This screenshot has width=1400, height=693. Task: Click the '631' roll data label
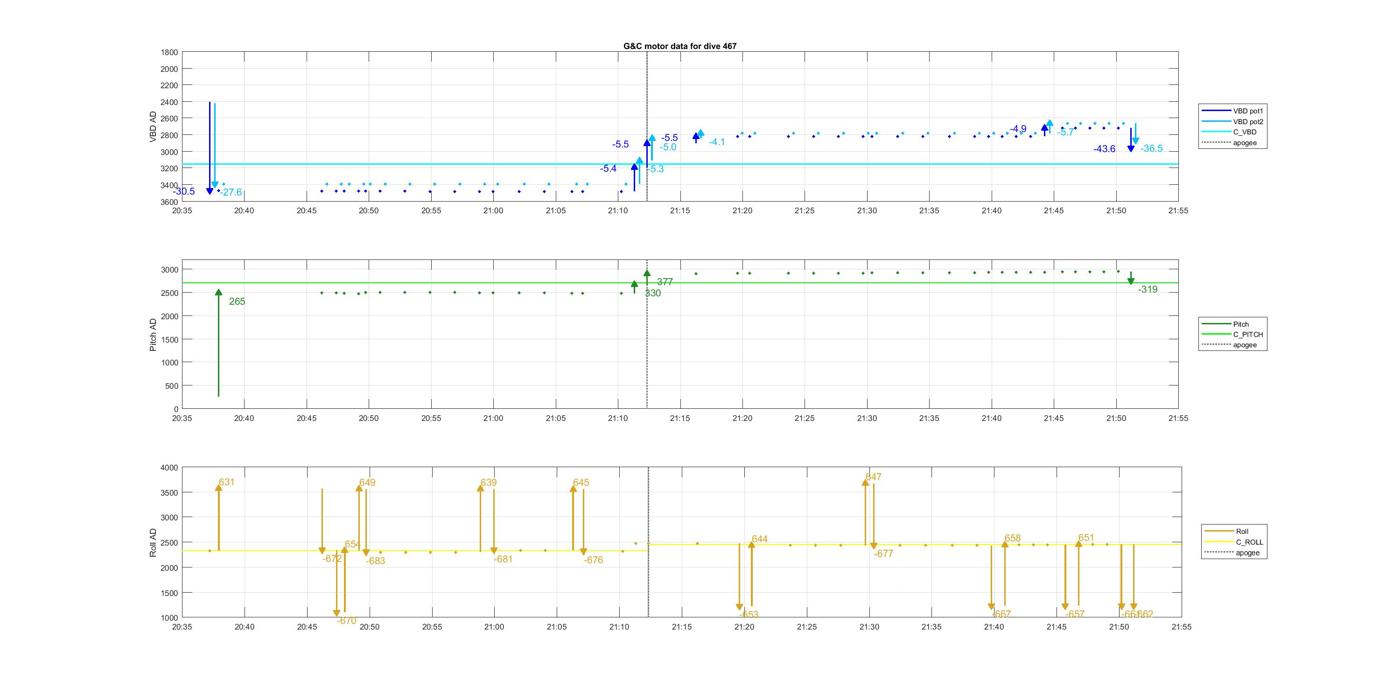[227, 482]
